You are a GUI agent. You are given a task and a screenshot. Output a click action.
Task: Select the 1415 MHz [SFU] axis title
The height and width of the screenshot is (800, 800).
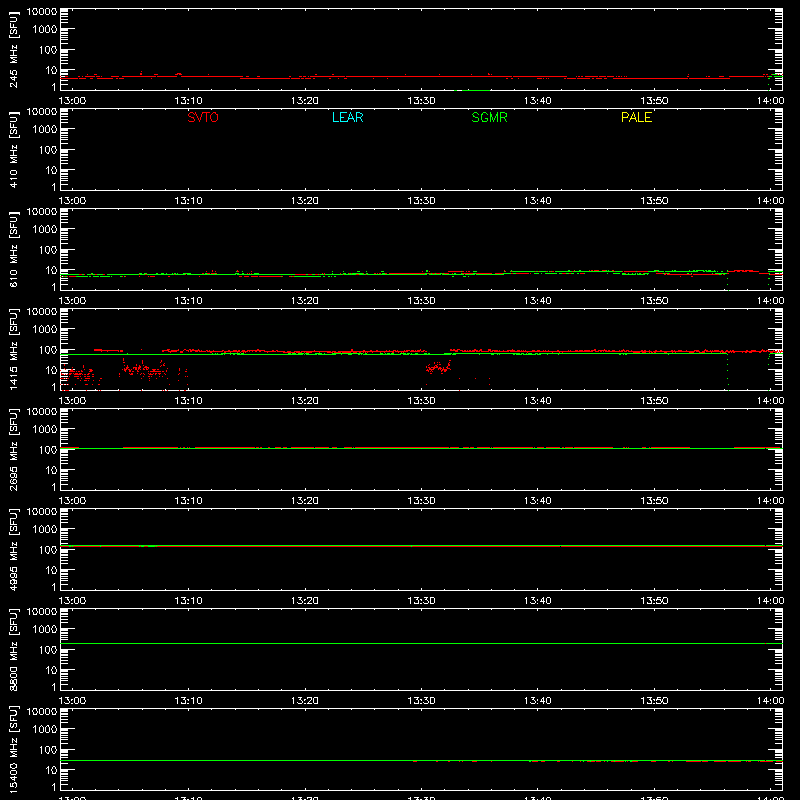[13, 349]
